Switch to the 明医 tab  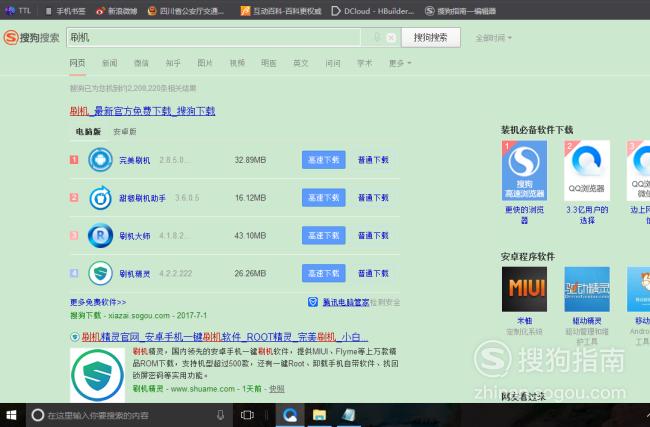point(268,63)
